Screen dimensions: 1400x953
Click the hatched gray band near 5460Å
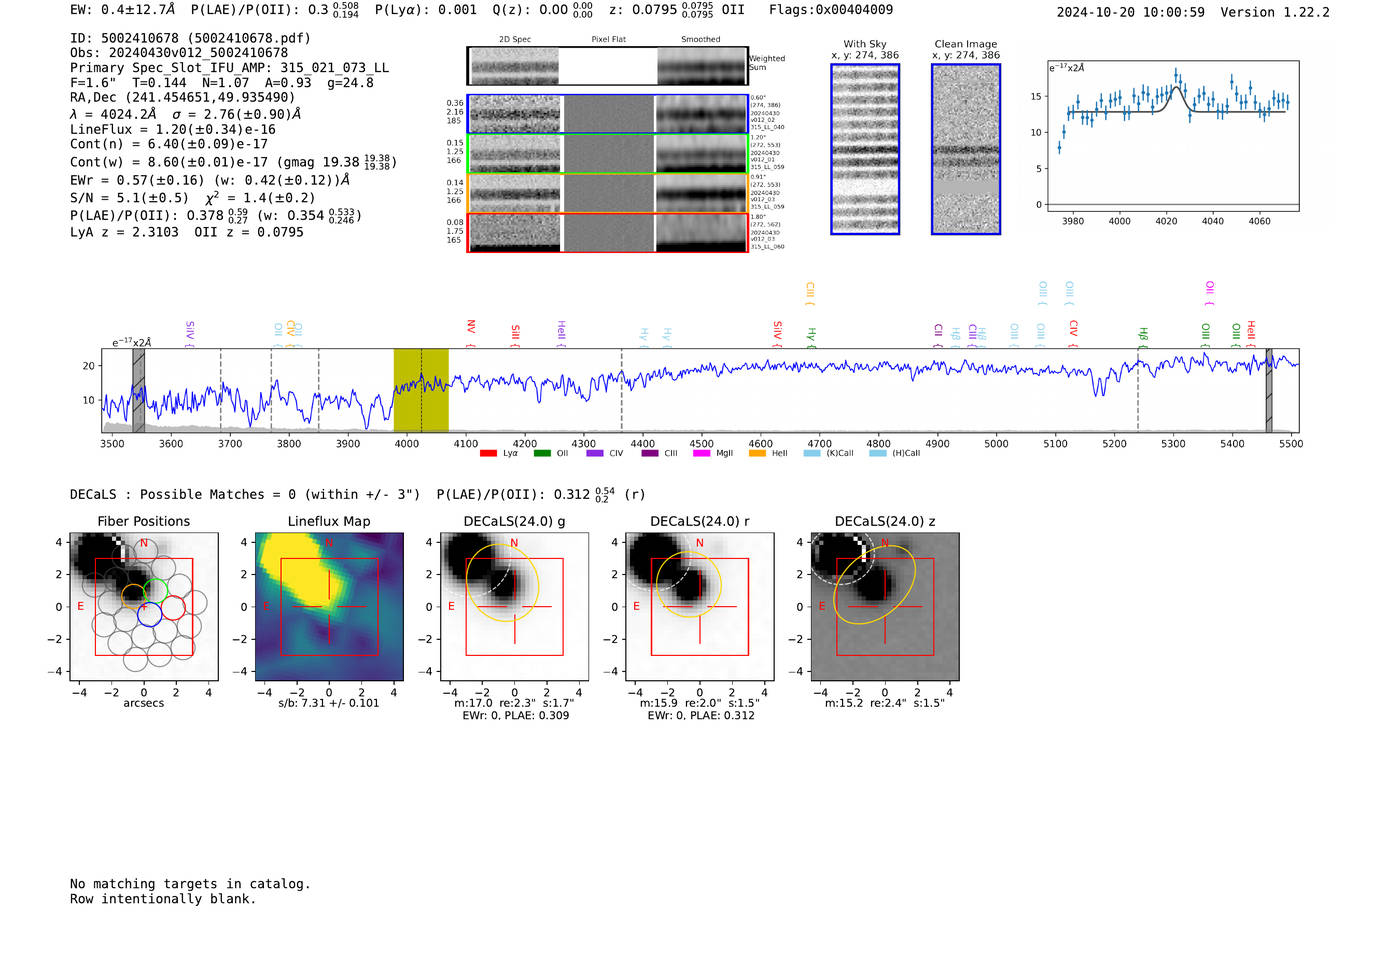tap(1269, 390)
